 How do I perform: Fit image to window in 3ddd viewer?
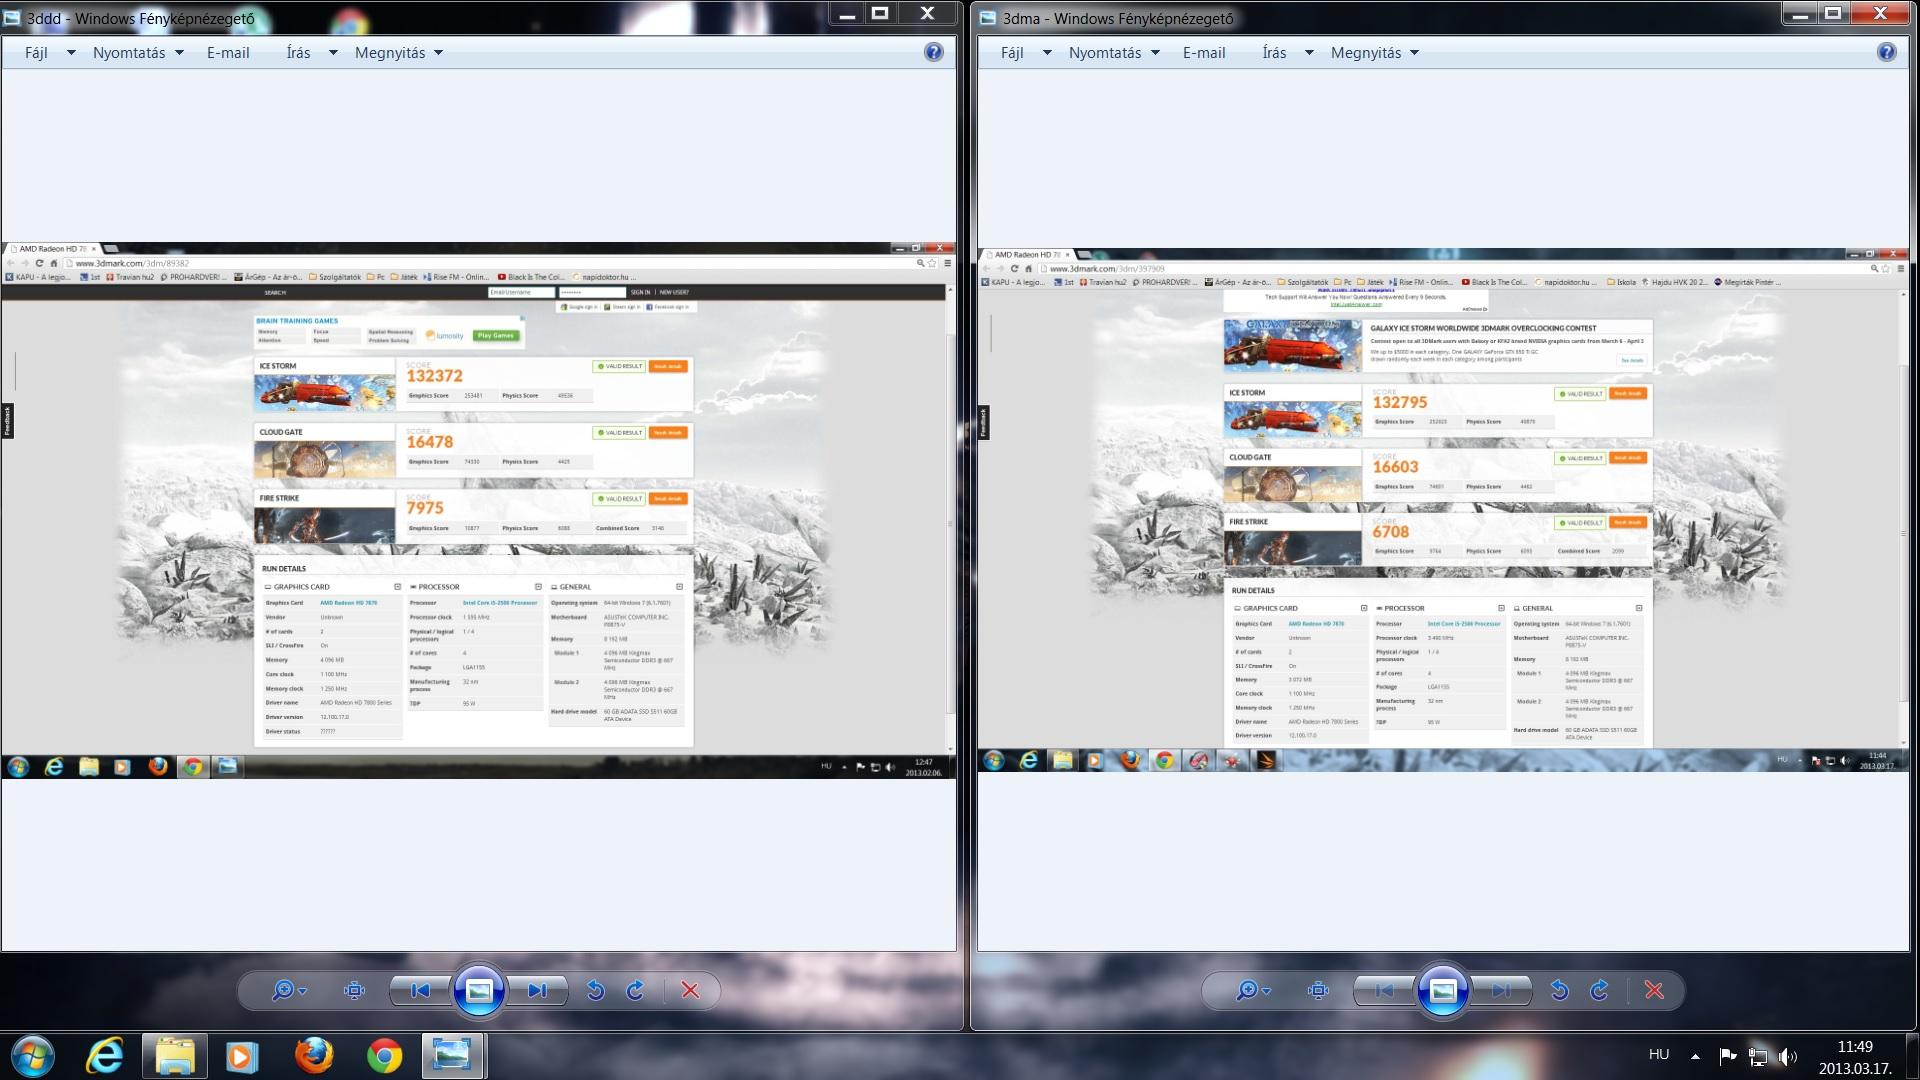point(354,990)
